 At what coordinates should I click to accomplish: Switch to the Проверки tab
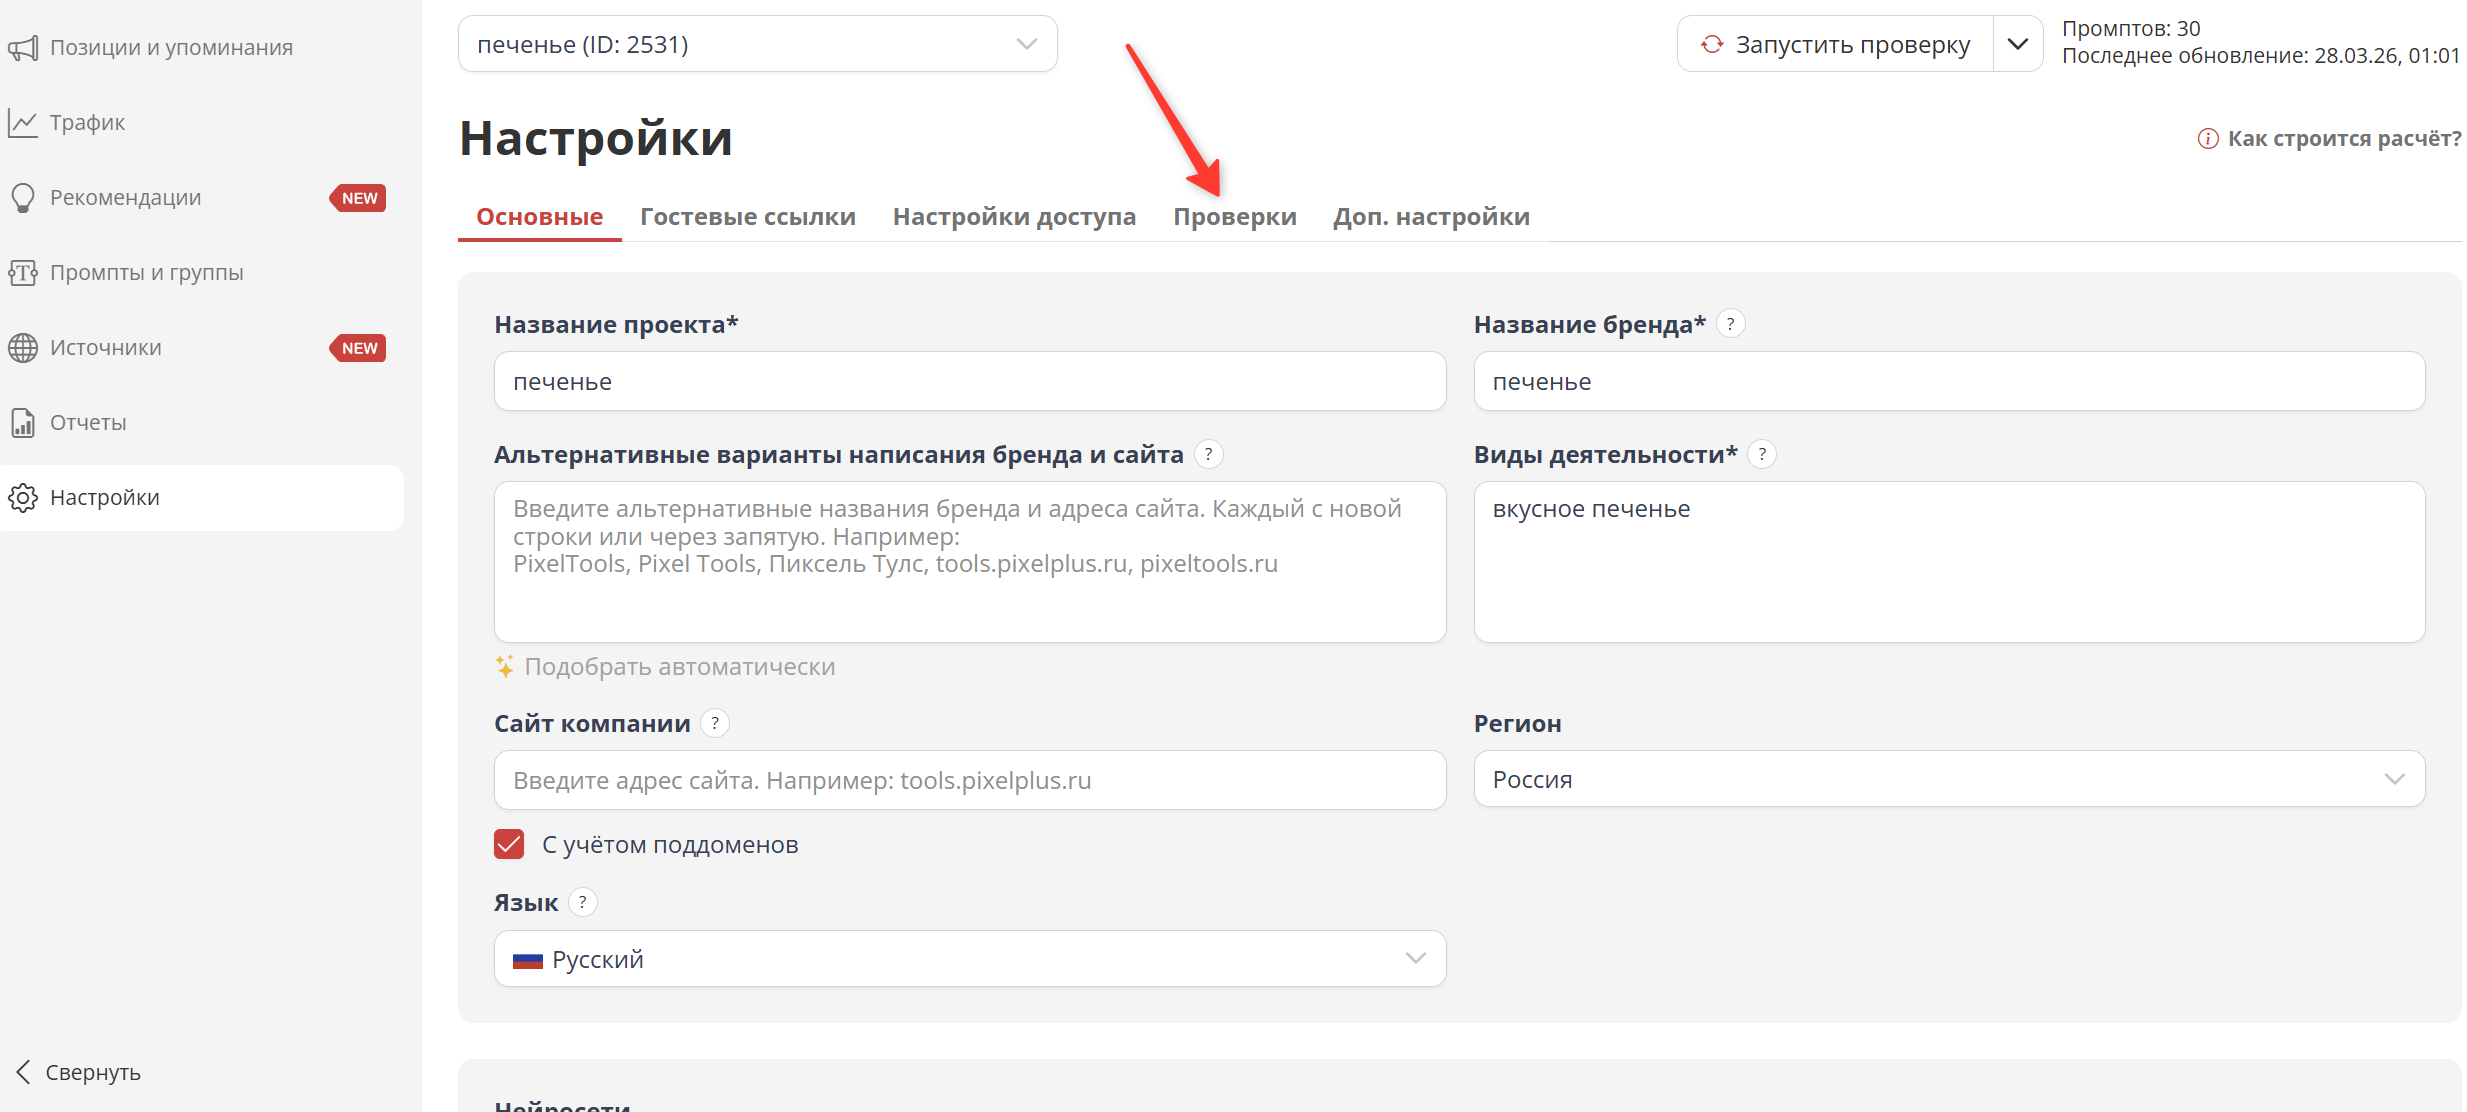(x=1234, y=217)
